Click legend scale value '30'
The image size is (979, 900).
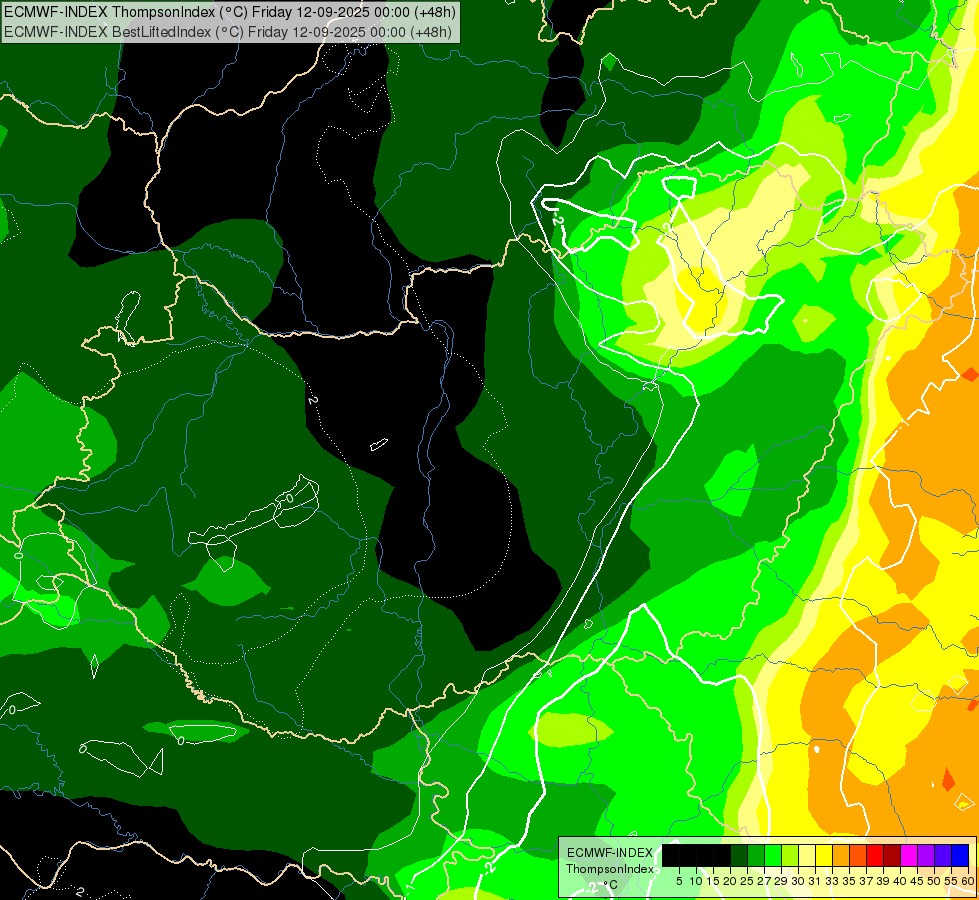798,881
